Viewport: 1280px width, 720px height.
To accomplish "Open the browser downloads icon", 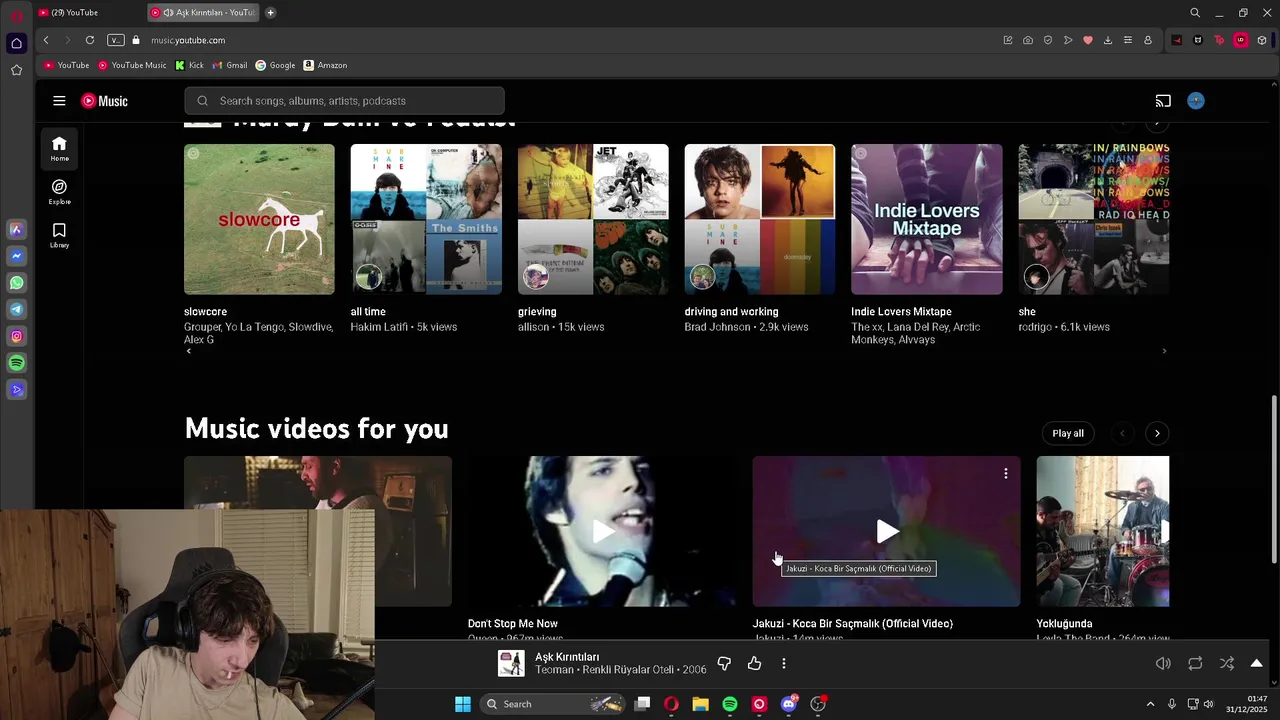I will [1108, 40].
